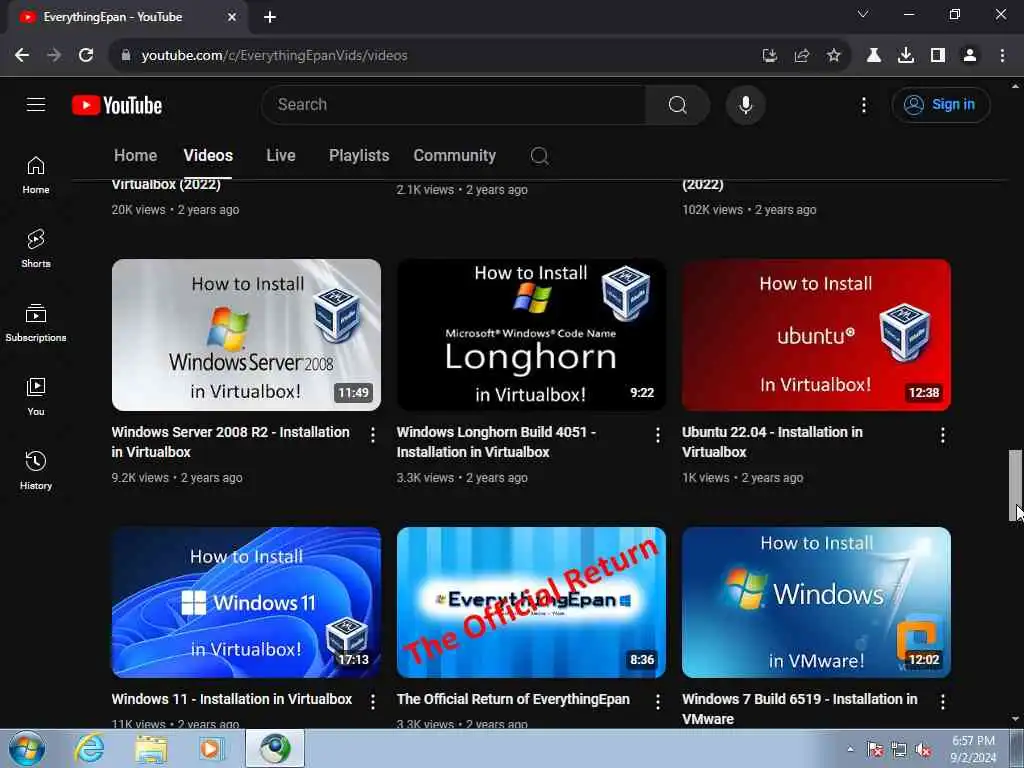
Task: Open Home in the sidebar
Action: [x=36, y=175]
